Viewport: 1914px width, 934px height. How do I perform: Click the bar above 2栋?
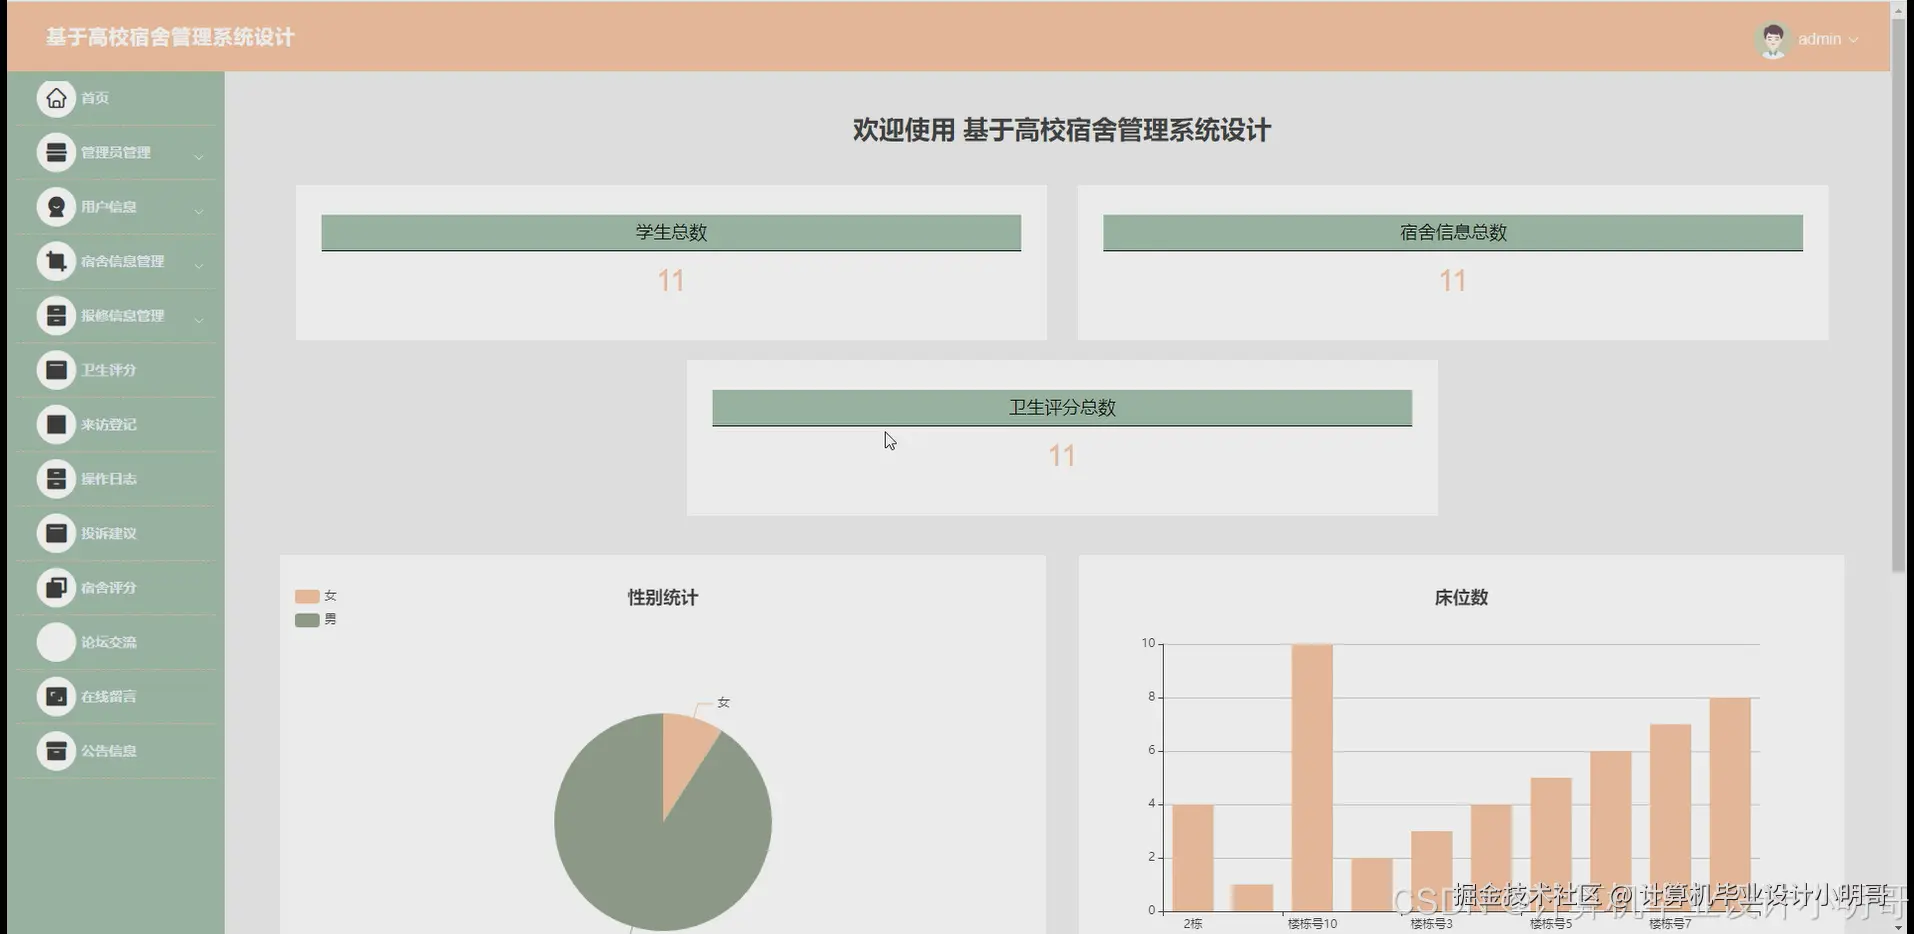[x=1192, y=858]
